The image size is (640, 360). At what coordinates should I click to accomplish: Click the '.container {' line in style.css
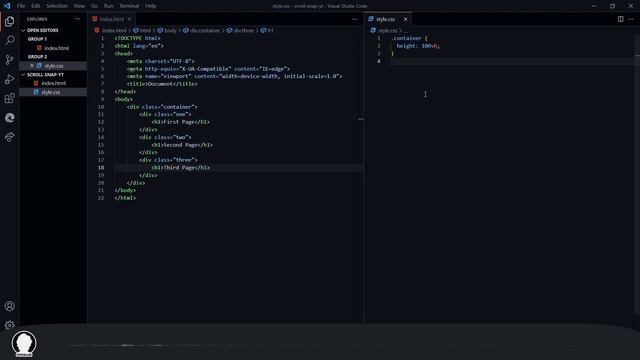click(x=409, y=38)
